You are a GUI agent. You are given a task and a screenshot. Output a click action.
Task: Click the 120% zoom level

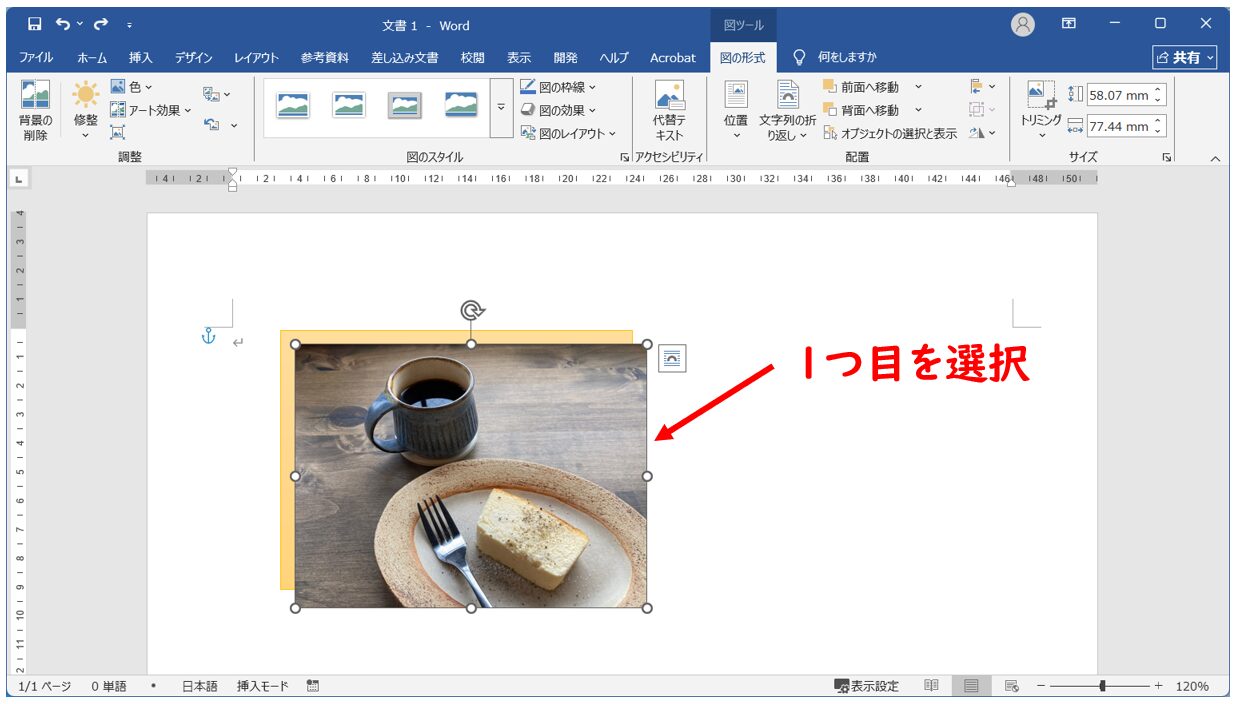1192,686
